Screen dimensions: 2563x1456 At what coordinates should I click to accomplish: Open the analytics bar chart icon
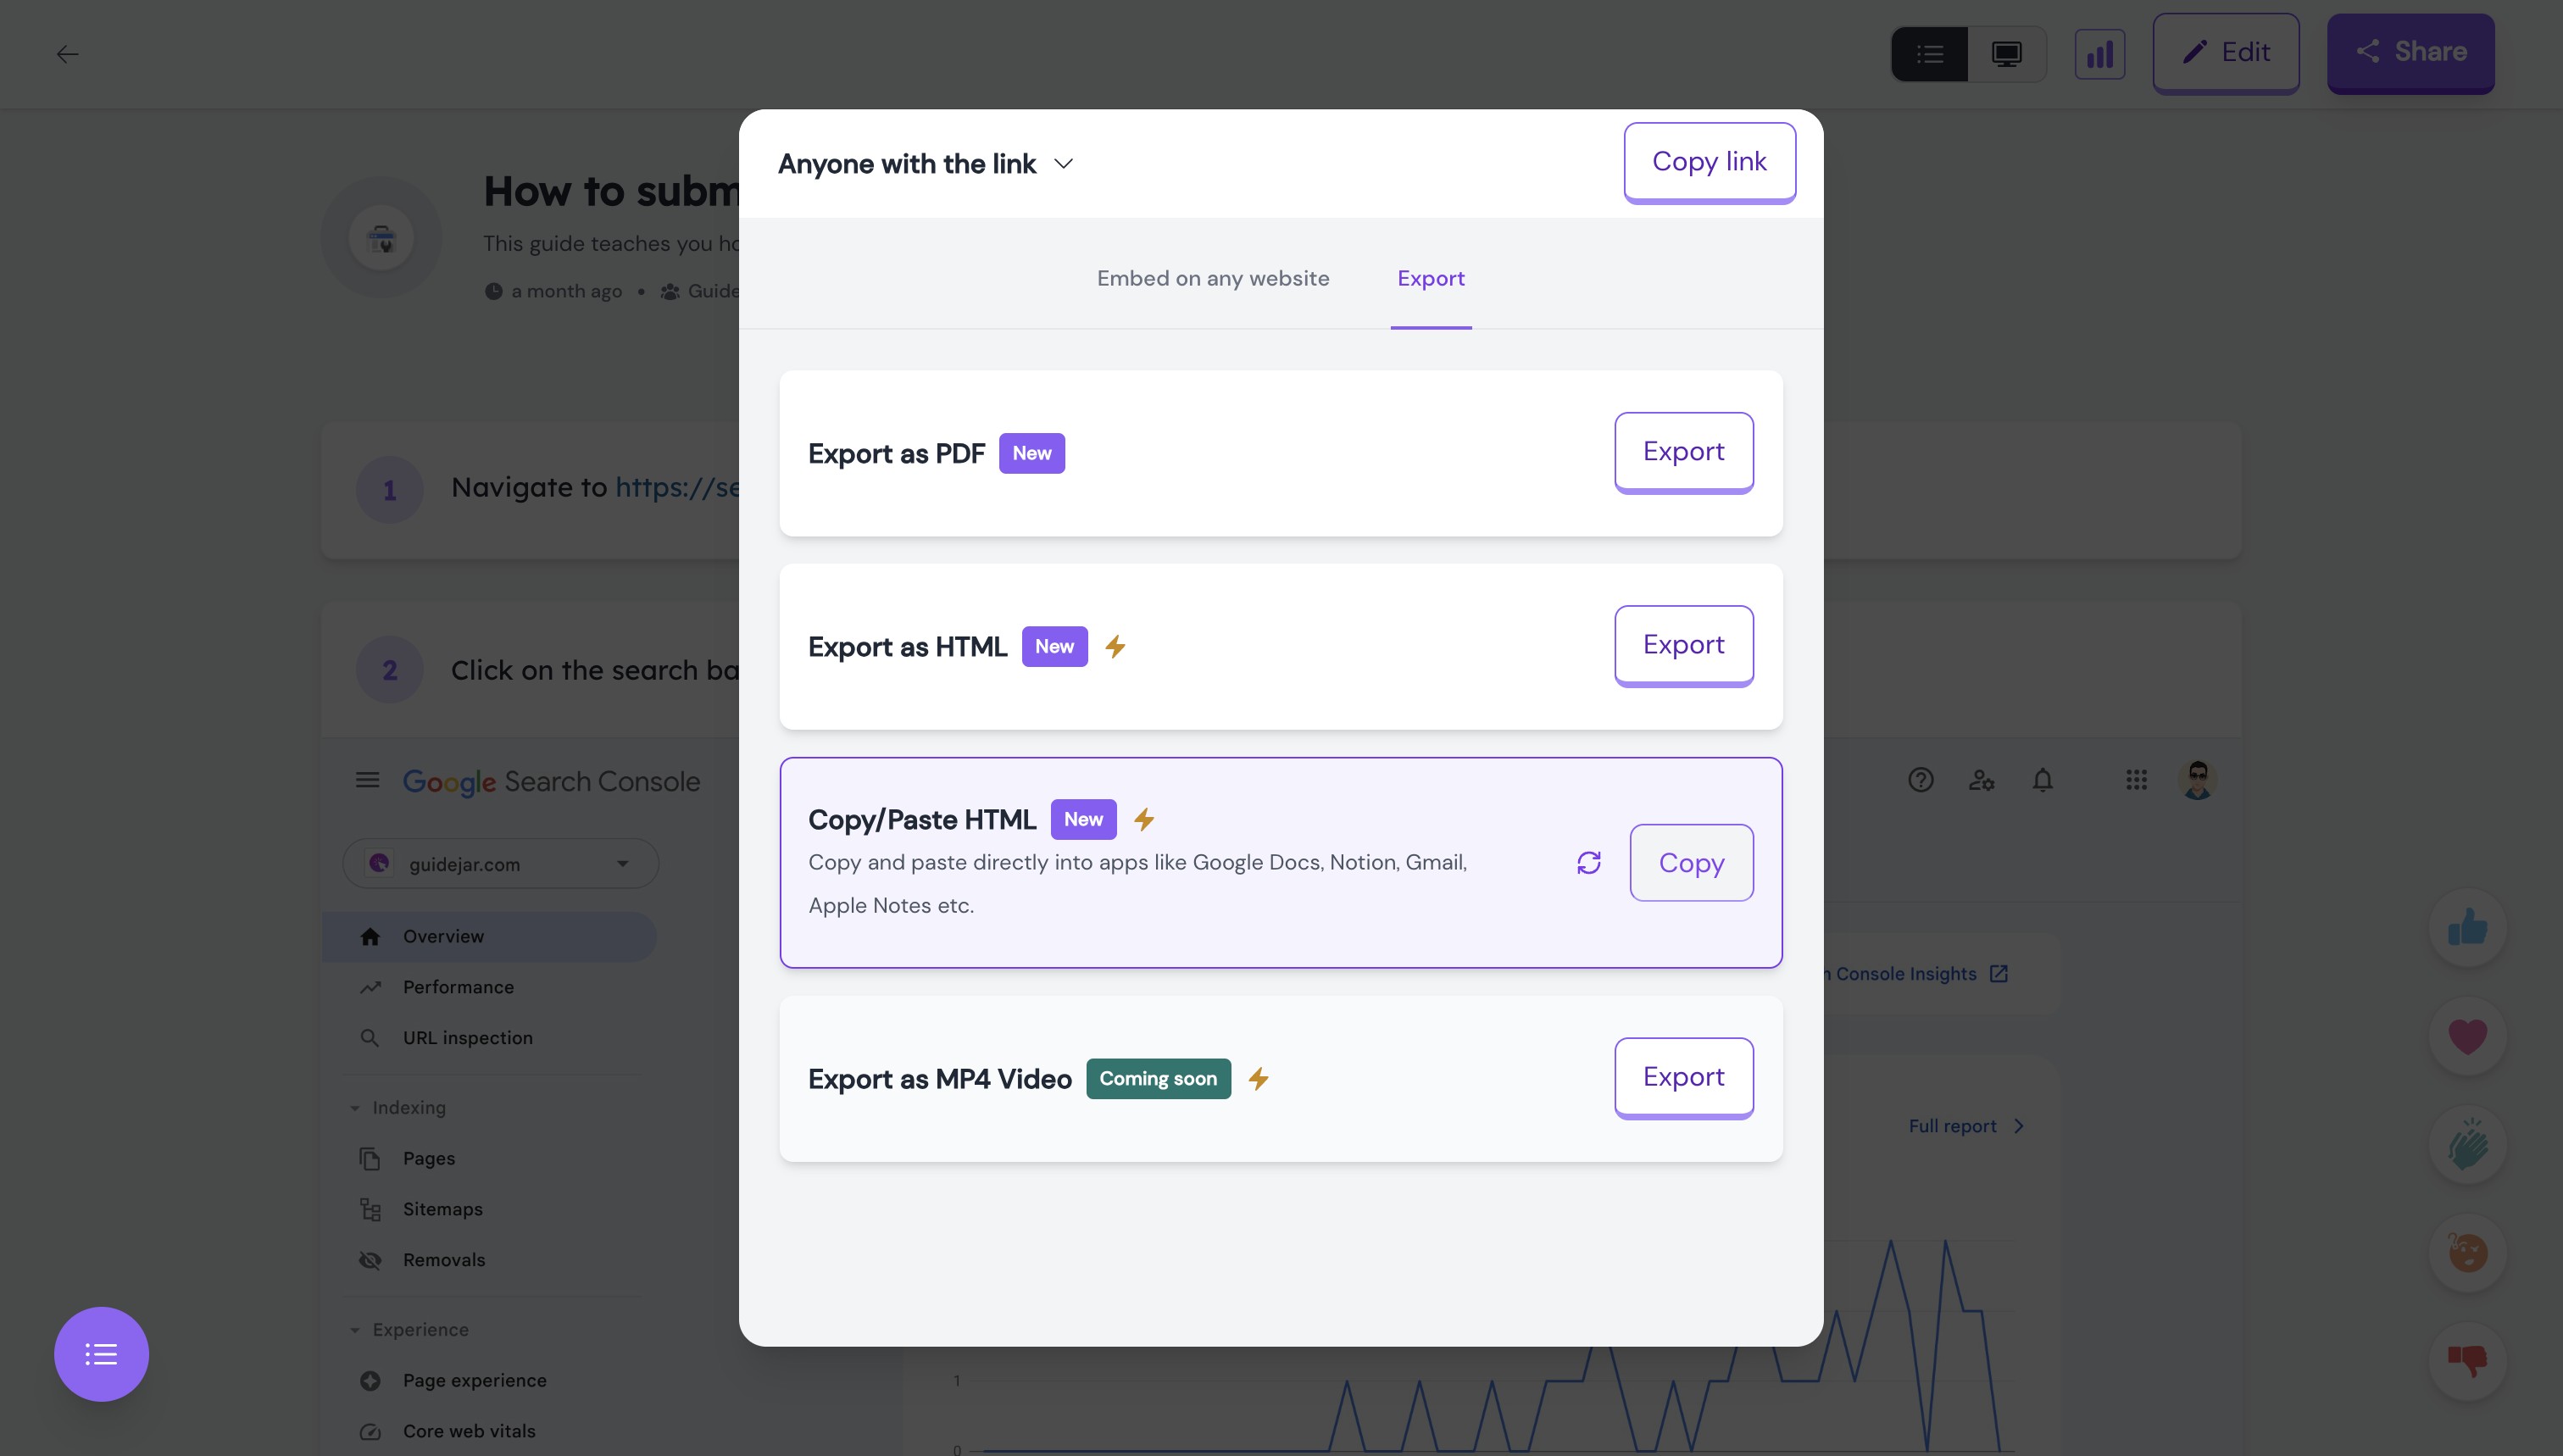[2100, 53]
